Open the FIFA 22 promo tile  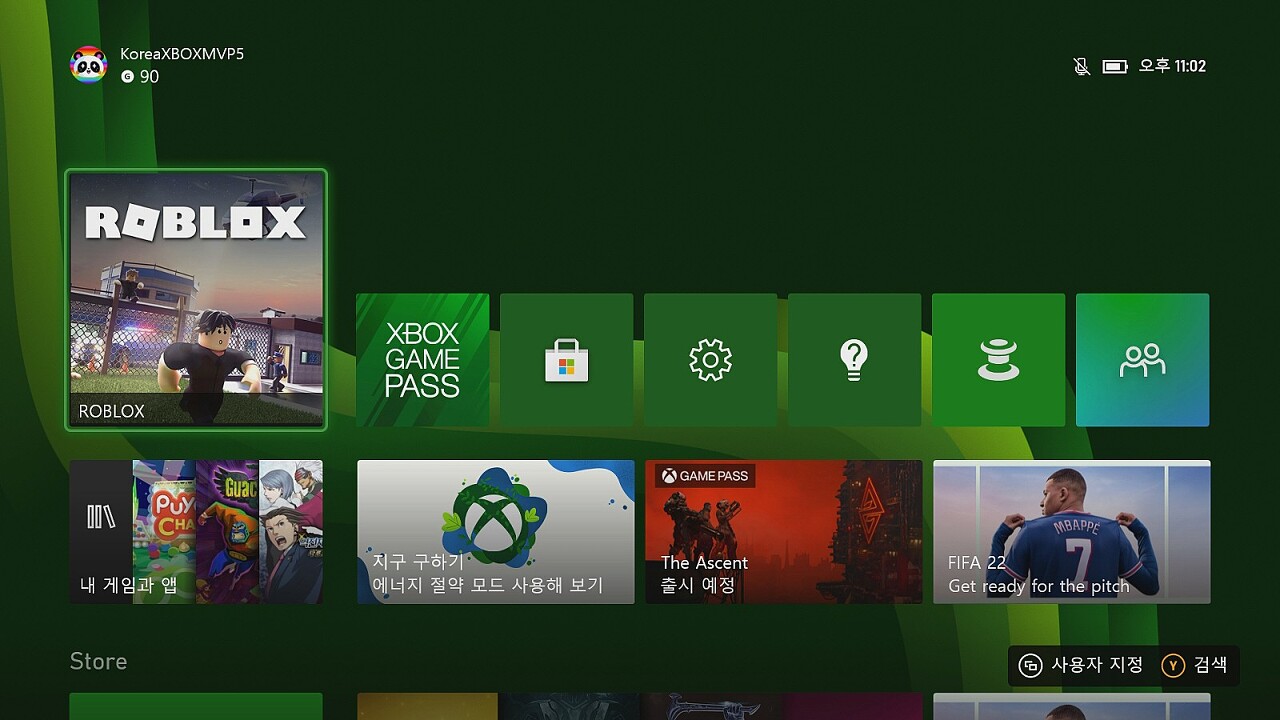(x=1072, y=532)
